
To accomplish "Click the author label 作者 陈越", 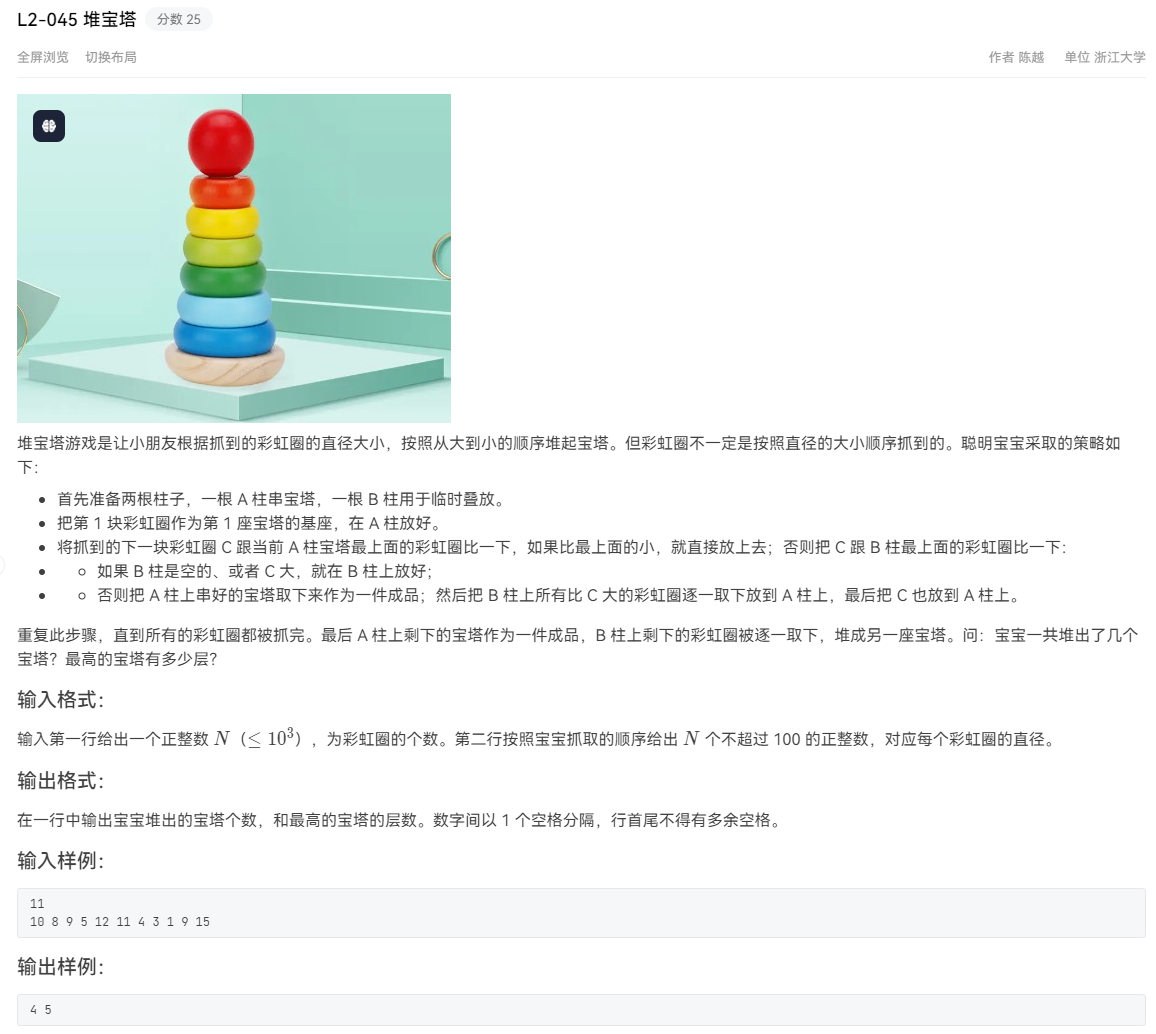I will click(x=1016, y=57).
